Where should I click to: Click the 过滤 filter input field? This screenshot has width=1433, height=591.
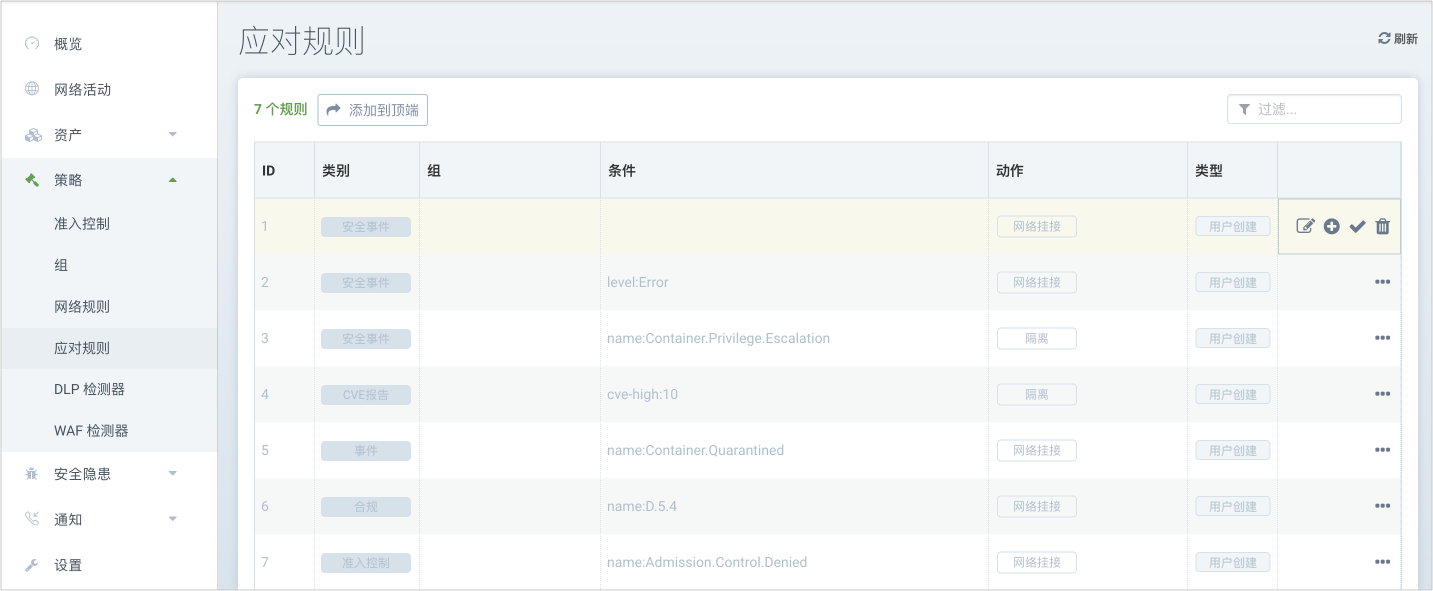coord(1322,110)
